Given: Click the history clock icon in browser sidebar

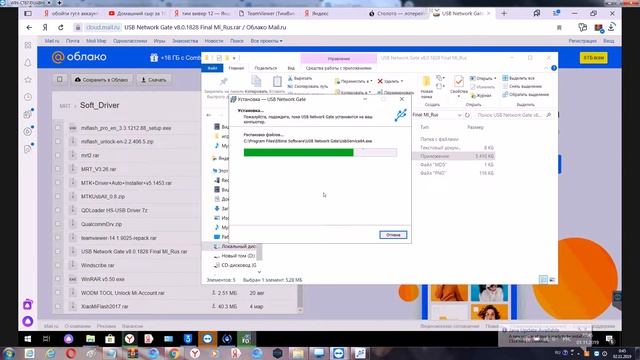Looking at the screenshot, I should pos(28,97).
